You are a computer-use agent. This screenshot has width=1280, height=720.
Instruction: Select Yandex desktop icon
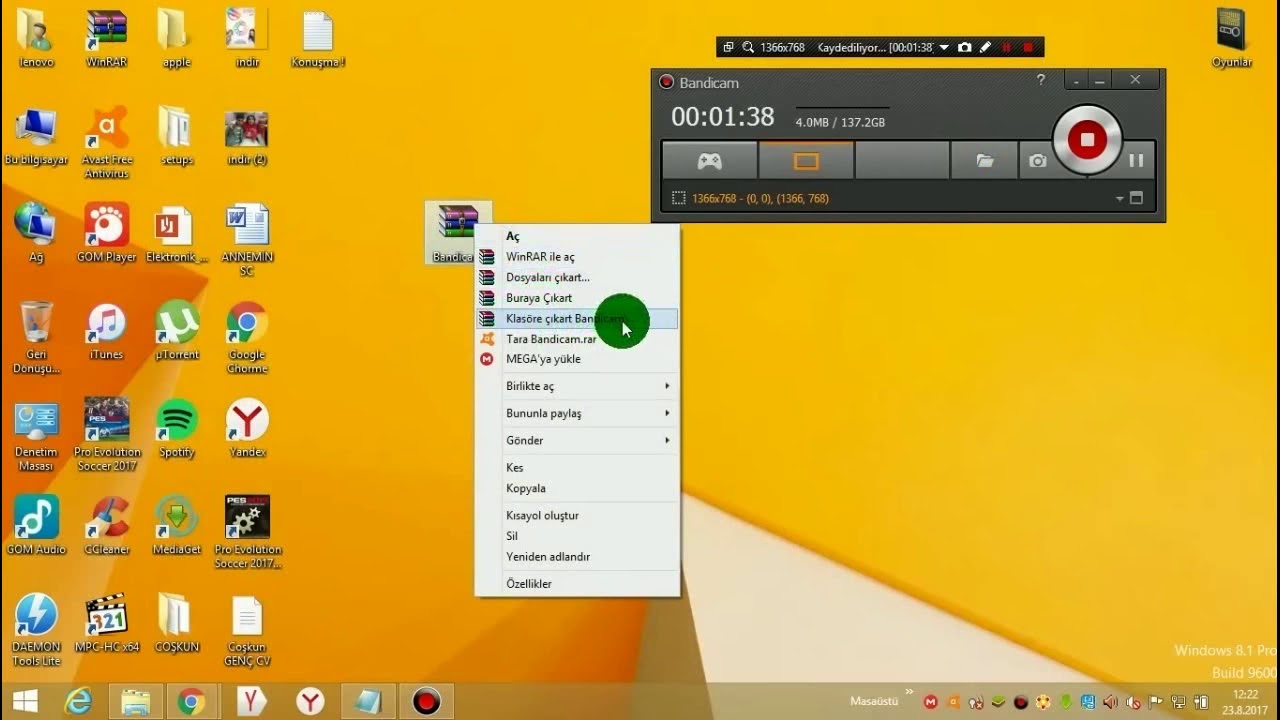pos(247,428)
